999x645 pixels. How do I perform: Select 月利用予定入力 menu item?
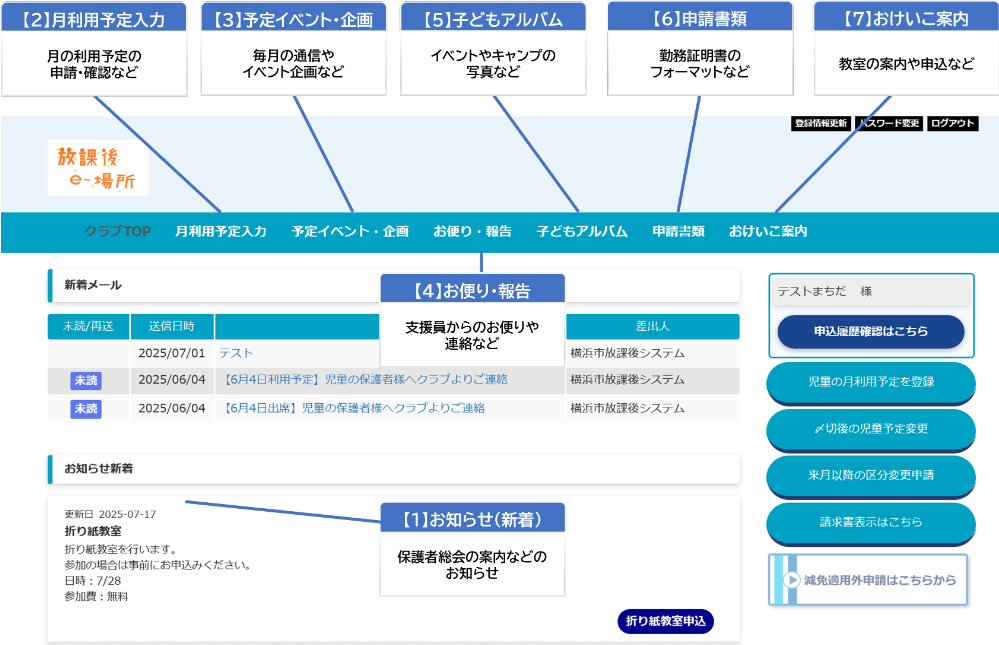220,231
